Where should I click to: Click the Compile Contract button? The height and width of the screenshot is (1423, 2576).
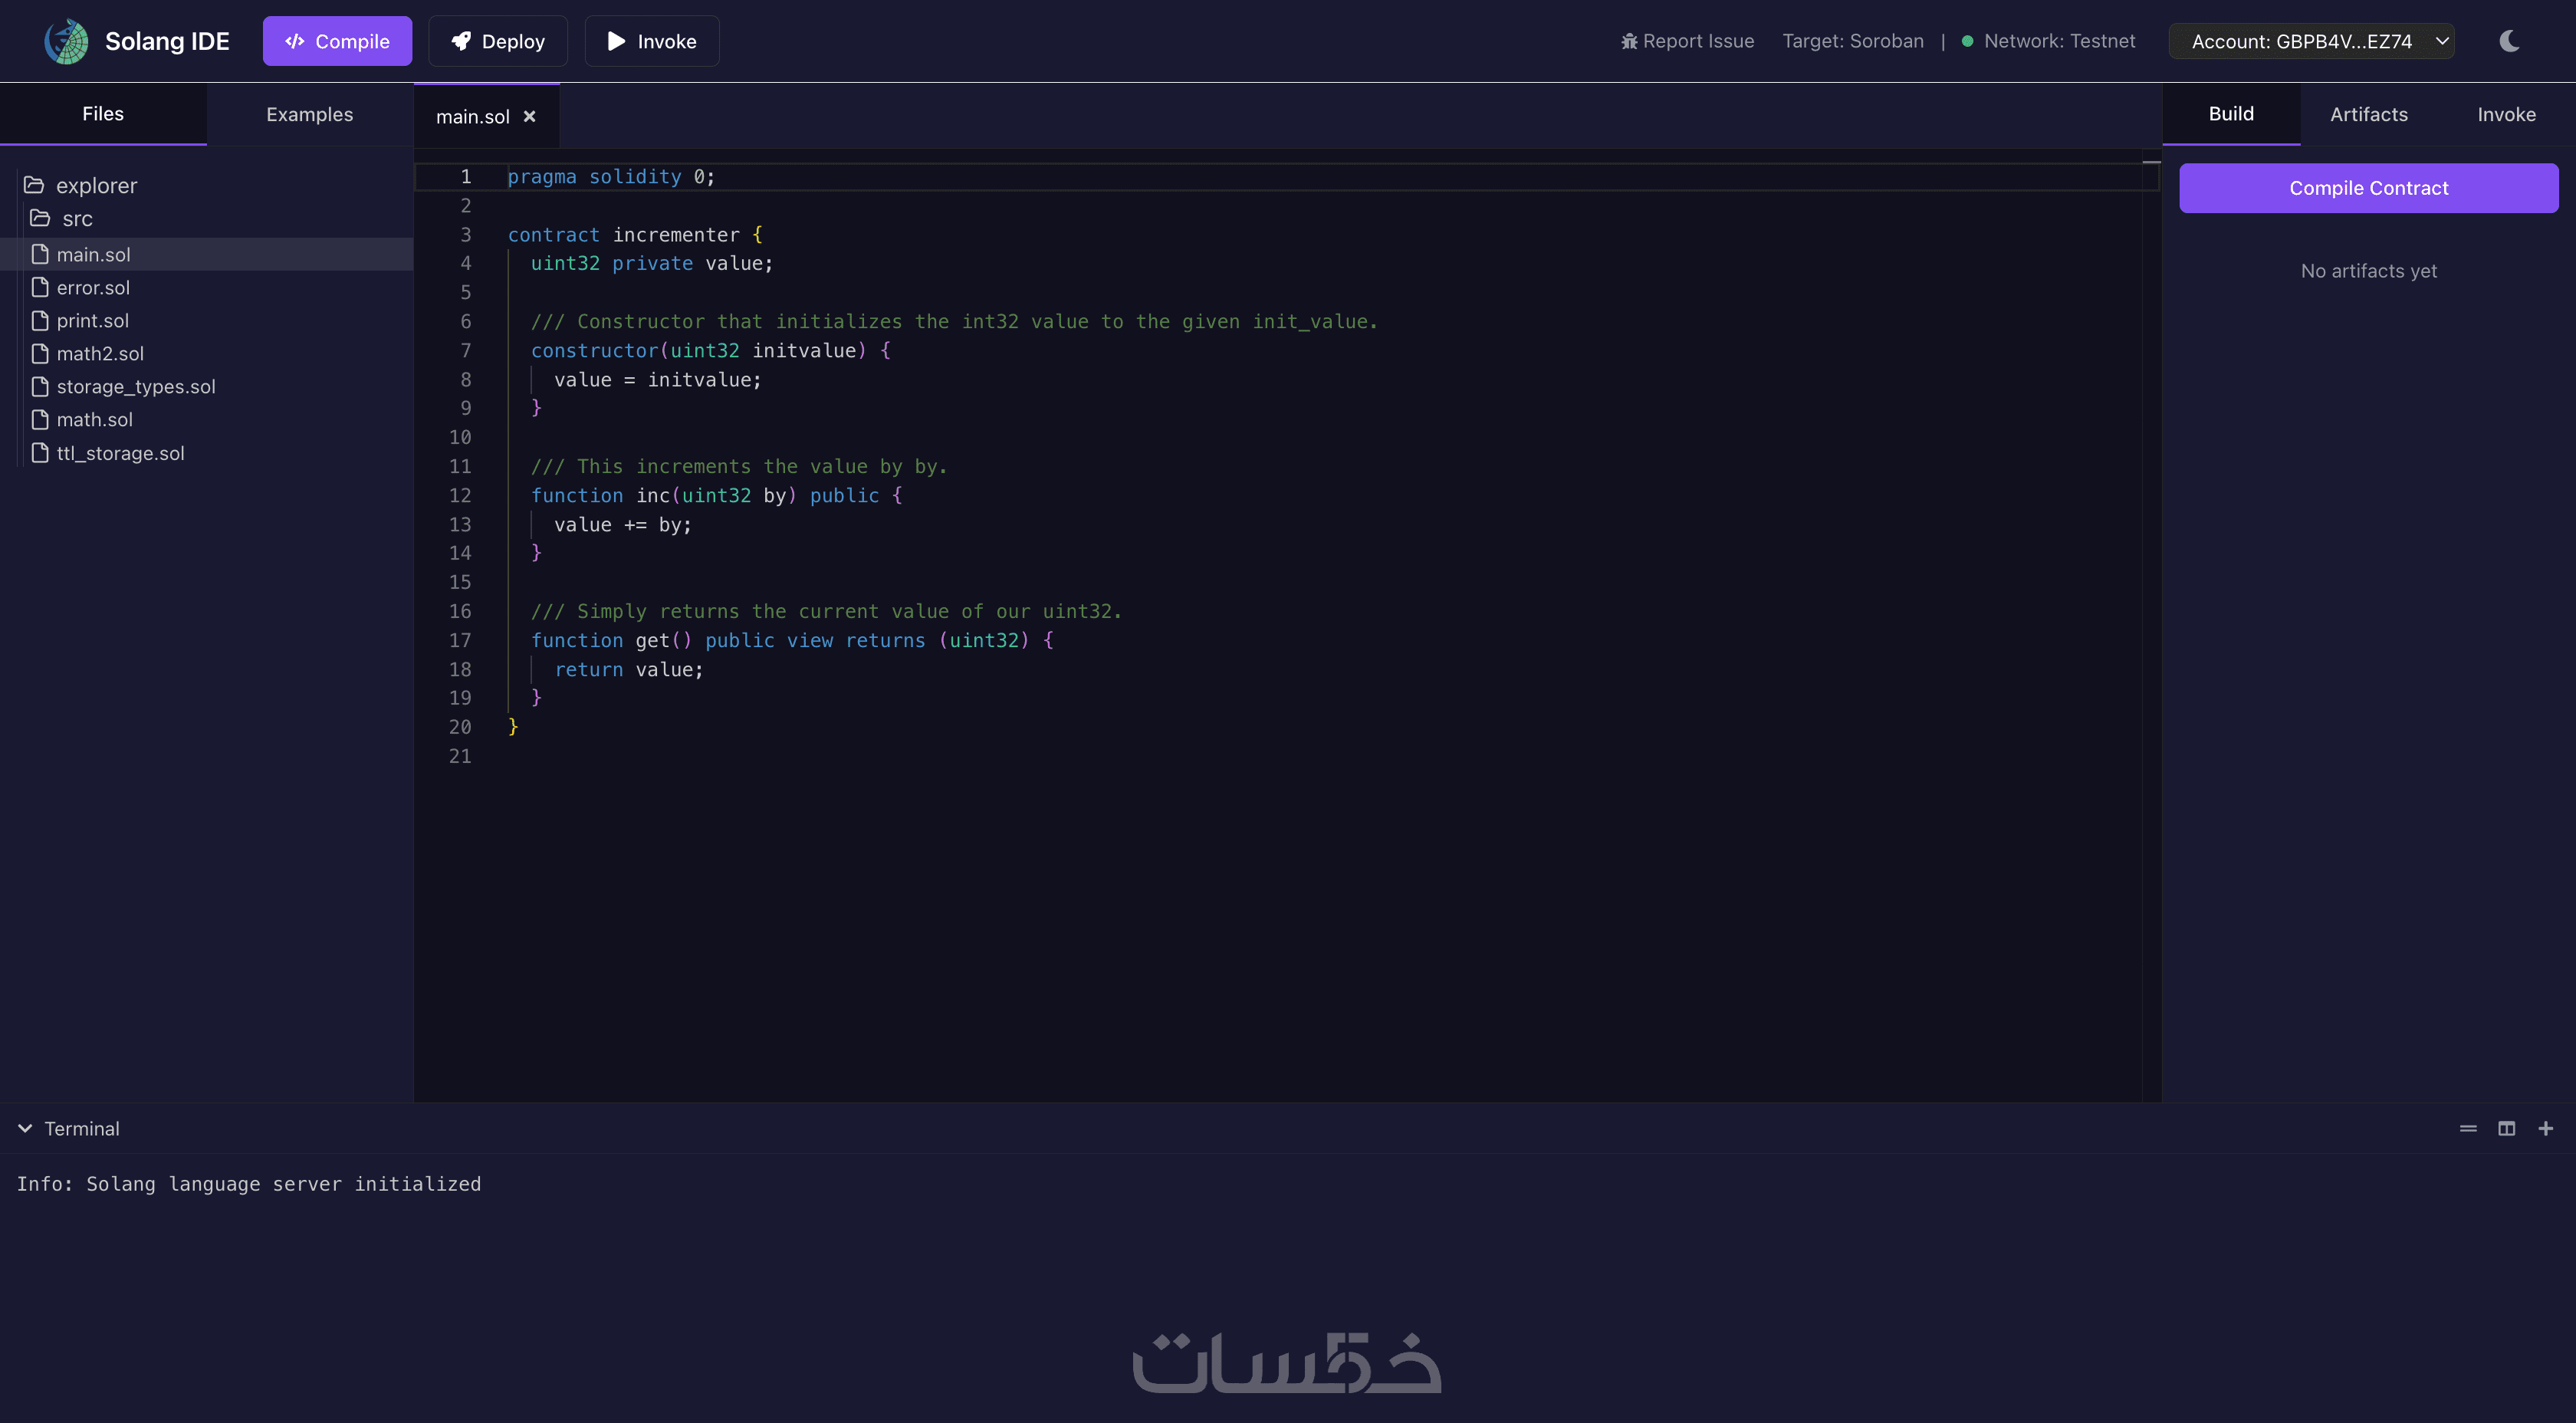coord(2368,188)
